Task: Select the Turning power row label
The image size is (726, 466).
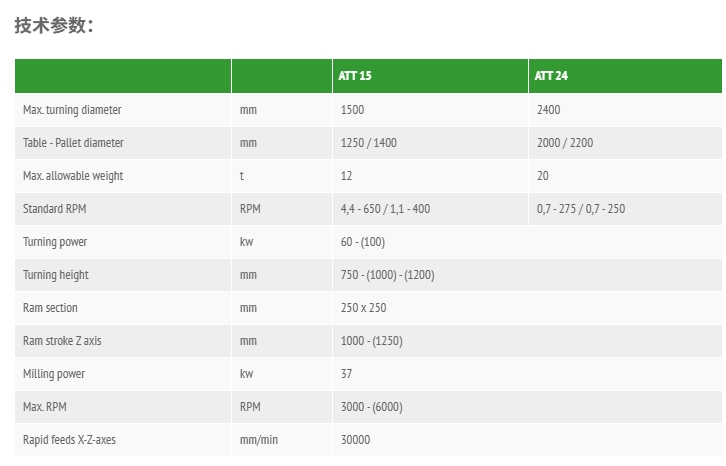Action: coord(55,242)
